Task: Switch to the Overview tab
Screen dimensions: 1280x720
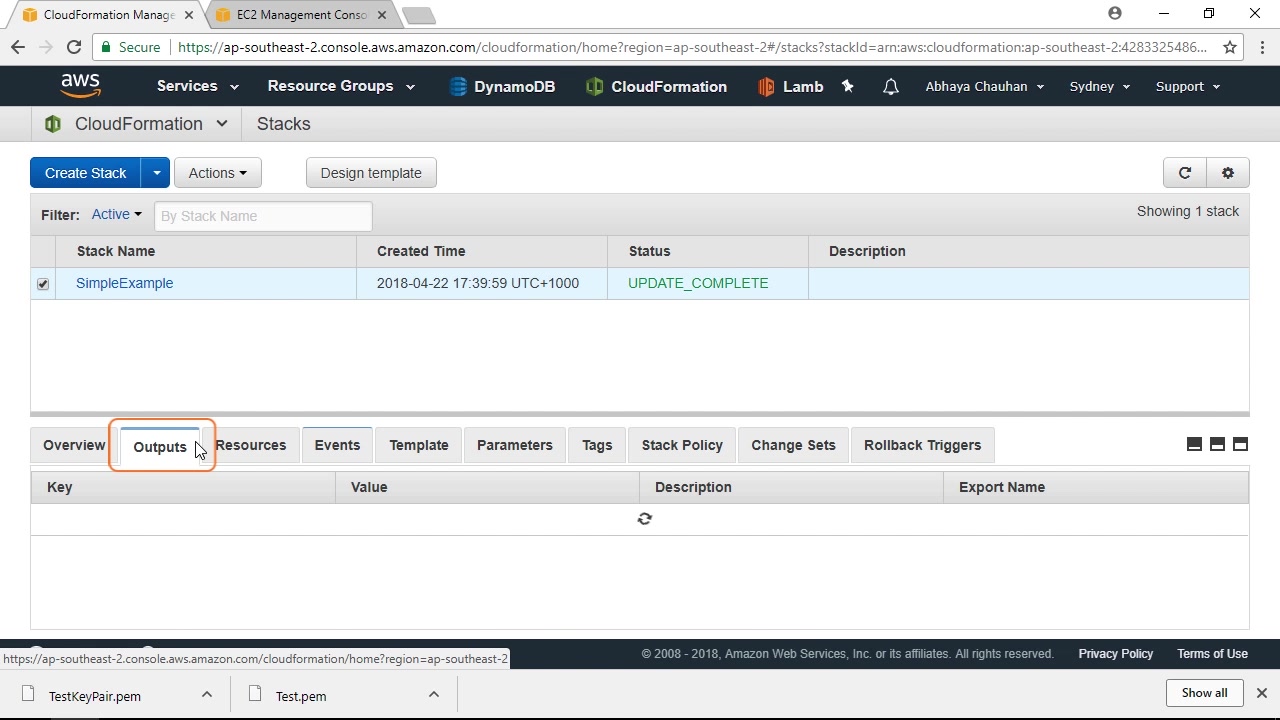Action: click(74, 445)
